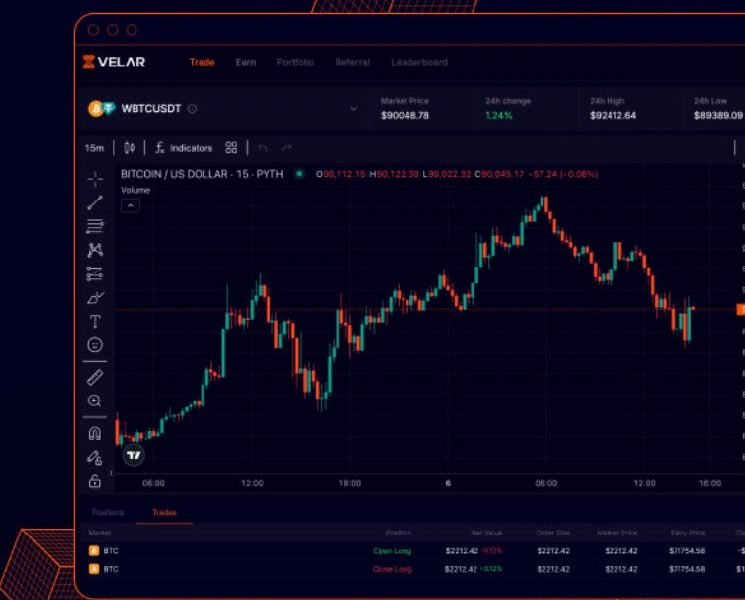Image resolution: width=745 pixels, height=600 pixels.
Task: Click the WBTCUSDT info icon
Action: pyautogui.click(x=193, y=109)
